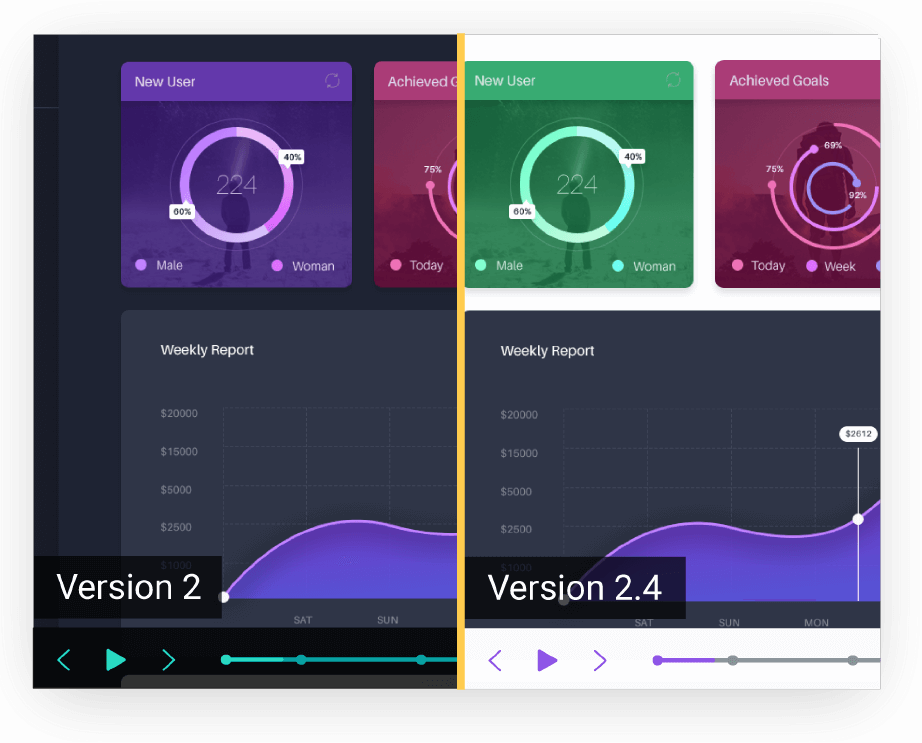
Task: Select Woman legend in green New User card
Action: click(x=644, y=266)
